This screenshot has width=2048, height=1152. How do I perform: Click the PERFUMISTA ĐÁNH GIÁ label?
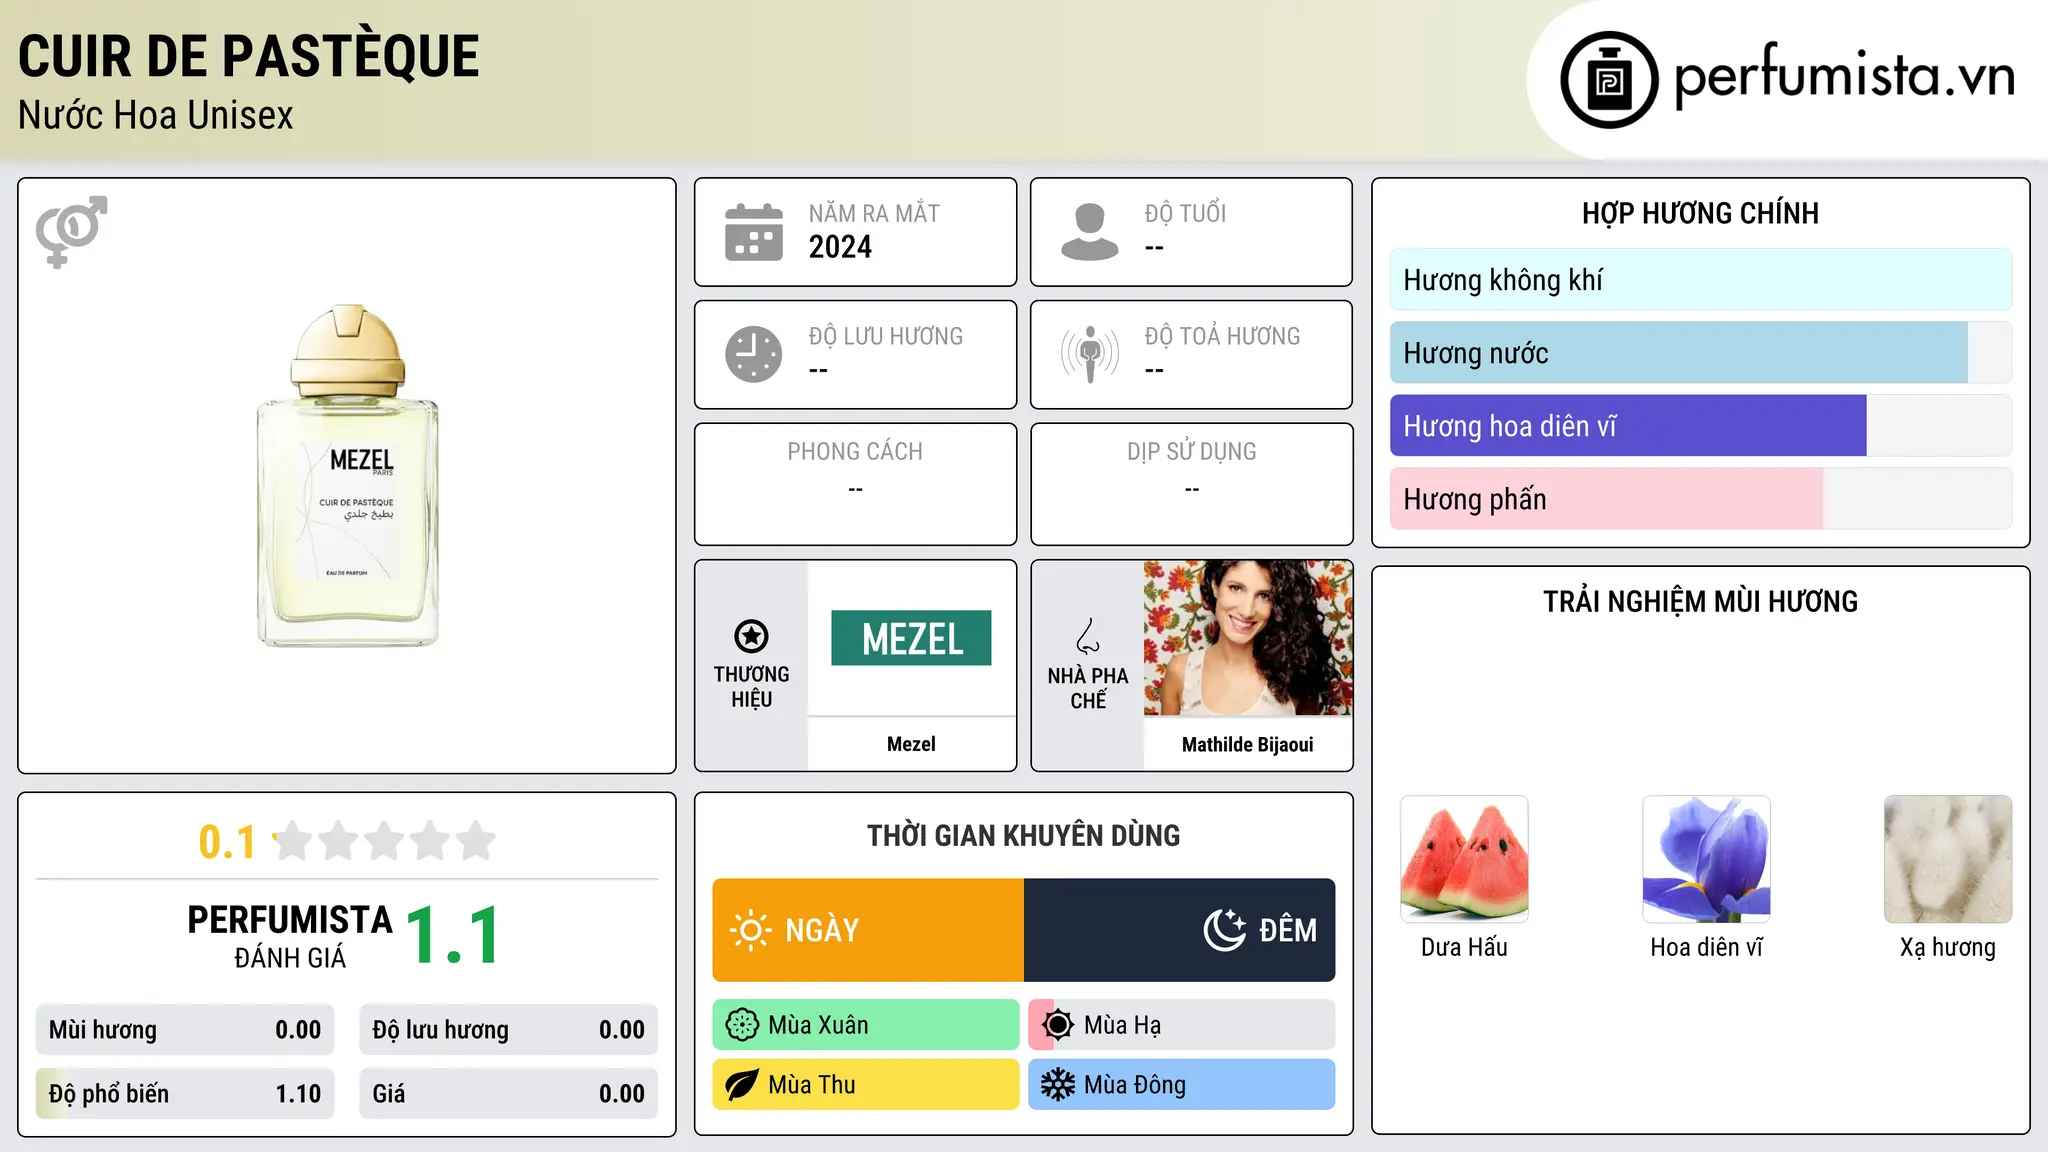pyautogui.click(x=290, y=936)
